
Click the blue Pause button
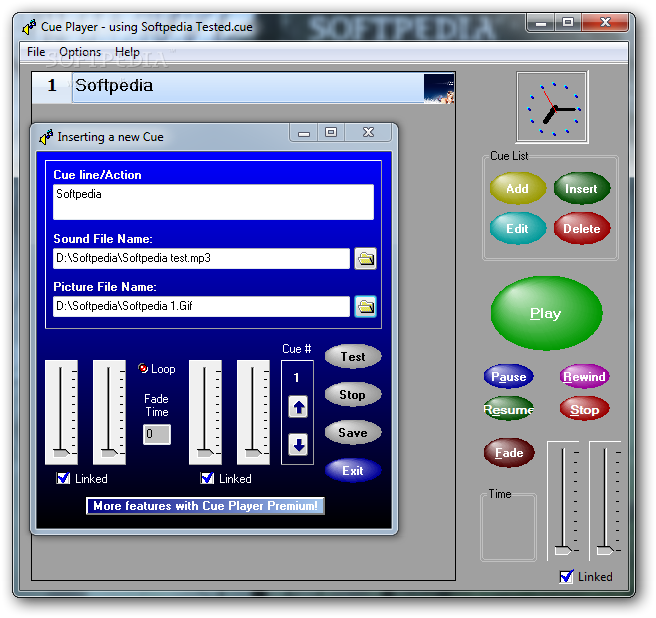click(x=509, y=377)
